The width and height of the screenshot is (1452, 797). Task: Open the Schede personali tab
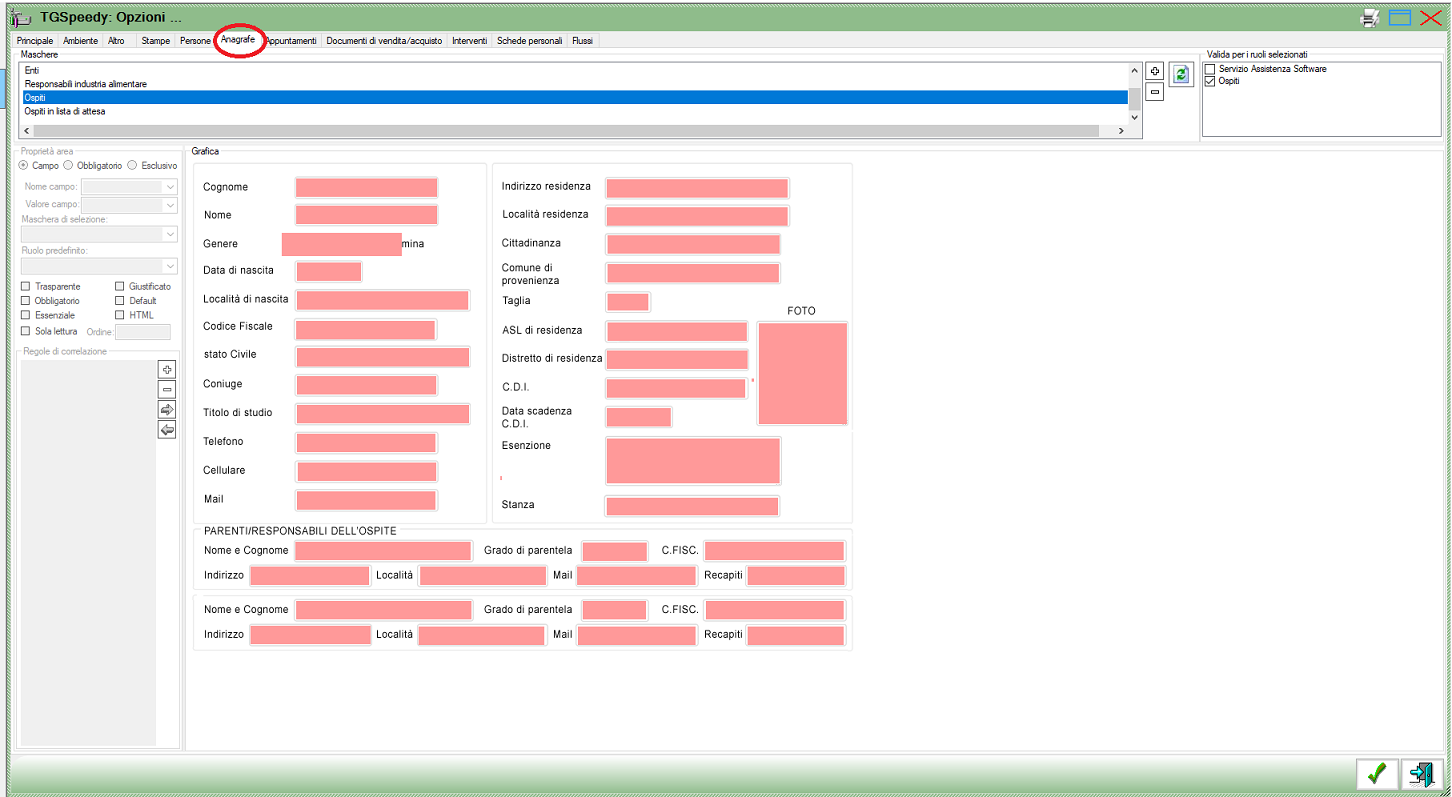tap(530, 41)
